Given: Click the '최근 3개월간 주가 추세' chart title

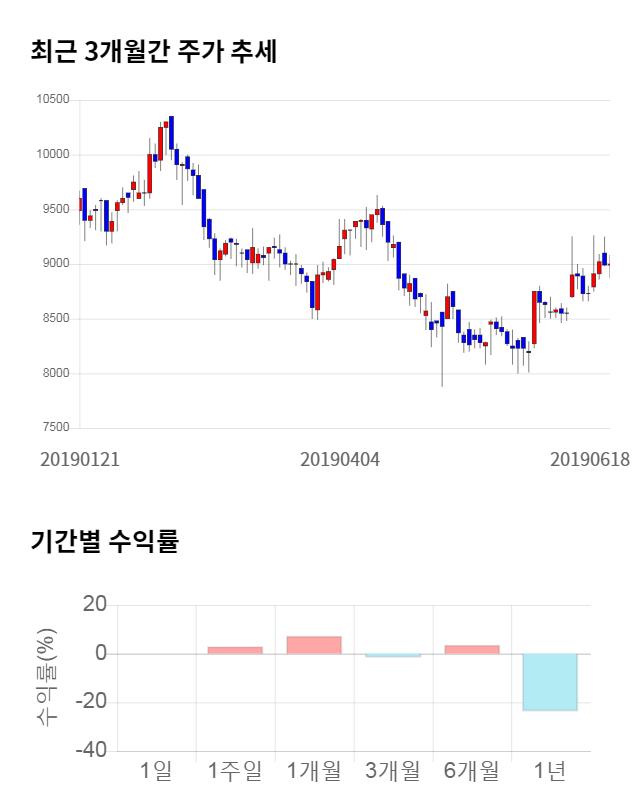Looking at the screenshot, I should tap(153, 53).
